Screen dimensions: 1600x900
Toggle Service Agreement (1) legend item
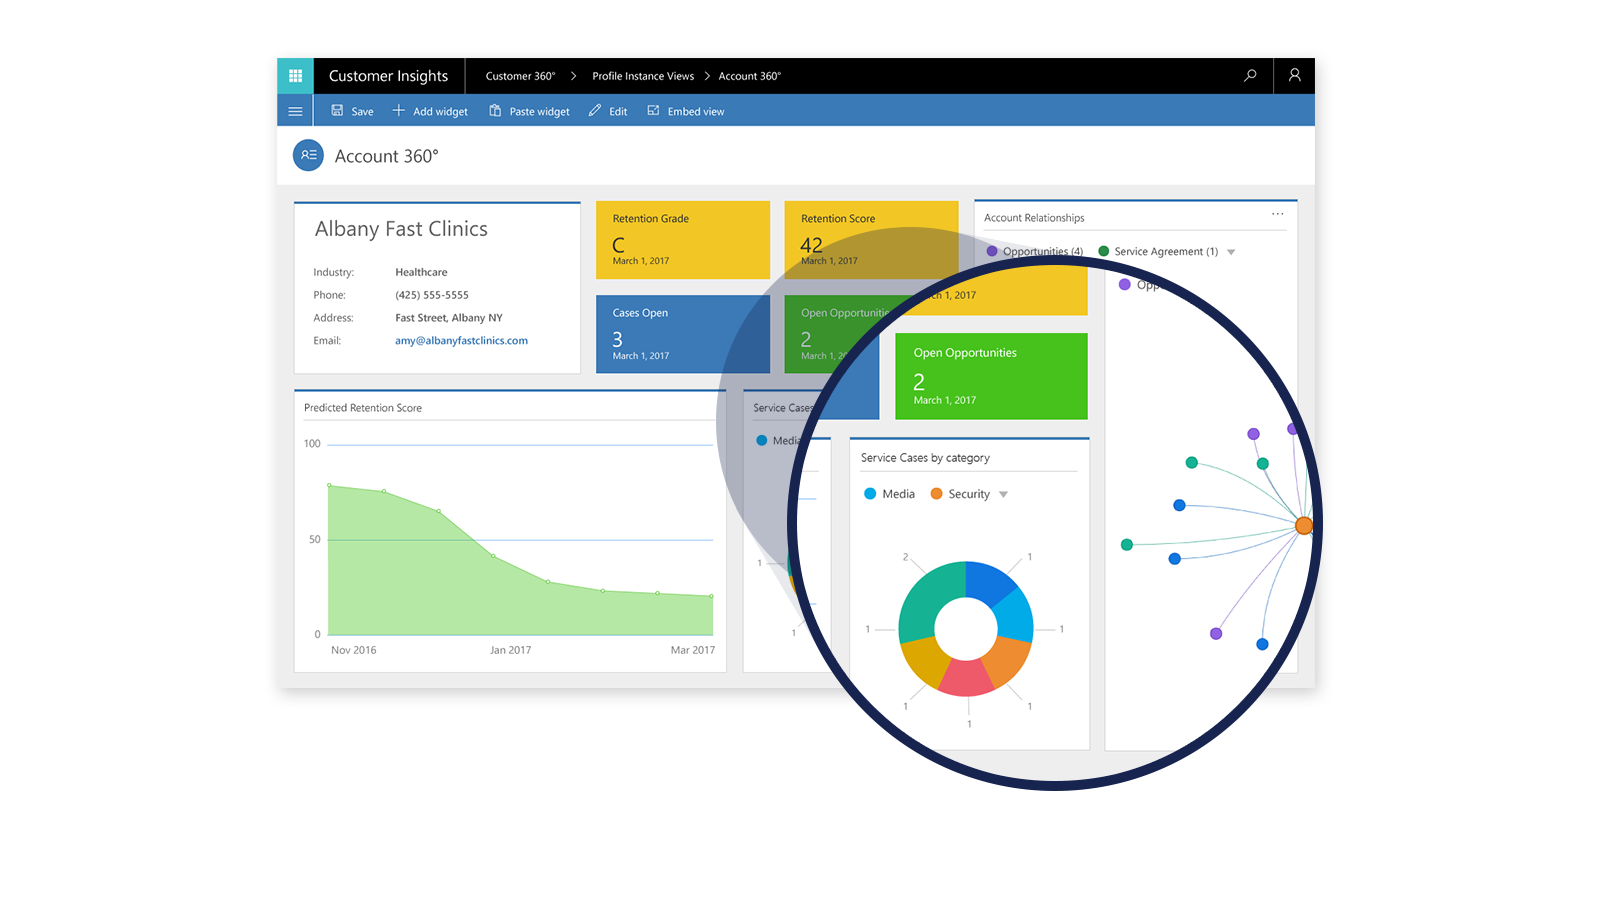[1158, 252]
